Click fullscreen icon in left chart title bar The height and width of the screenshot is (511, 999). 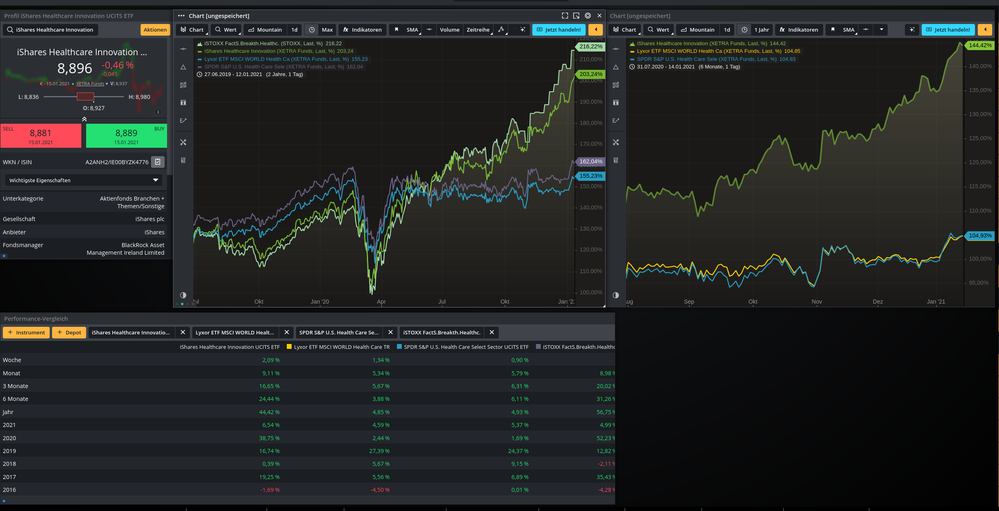(564, 15)
